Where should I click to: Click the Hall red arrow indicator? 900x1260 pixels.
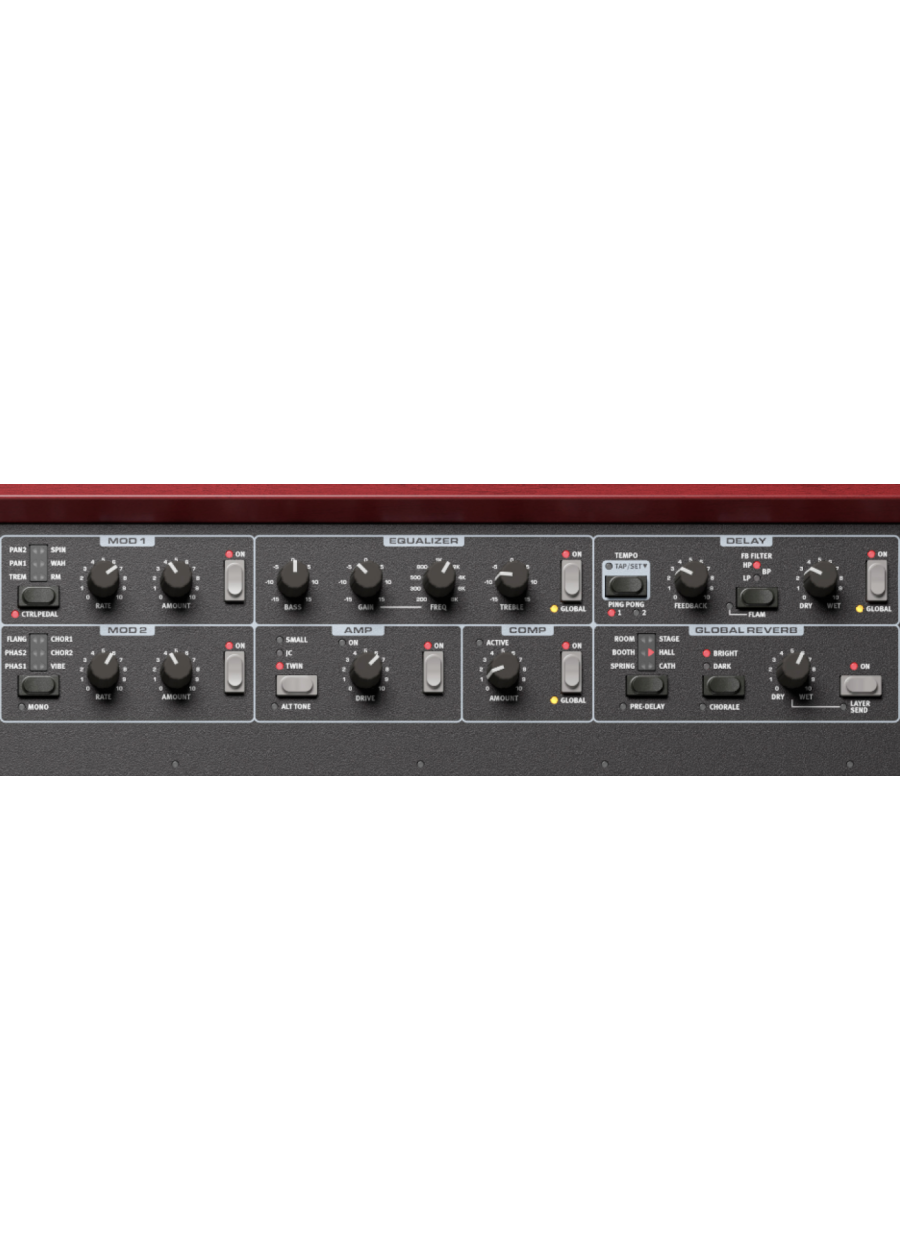click(x=651, y=652)
